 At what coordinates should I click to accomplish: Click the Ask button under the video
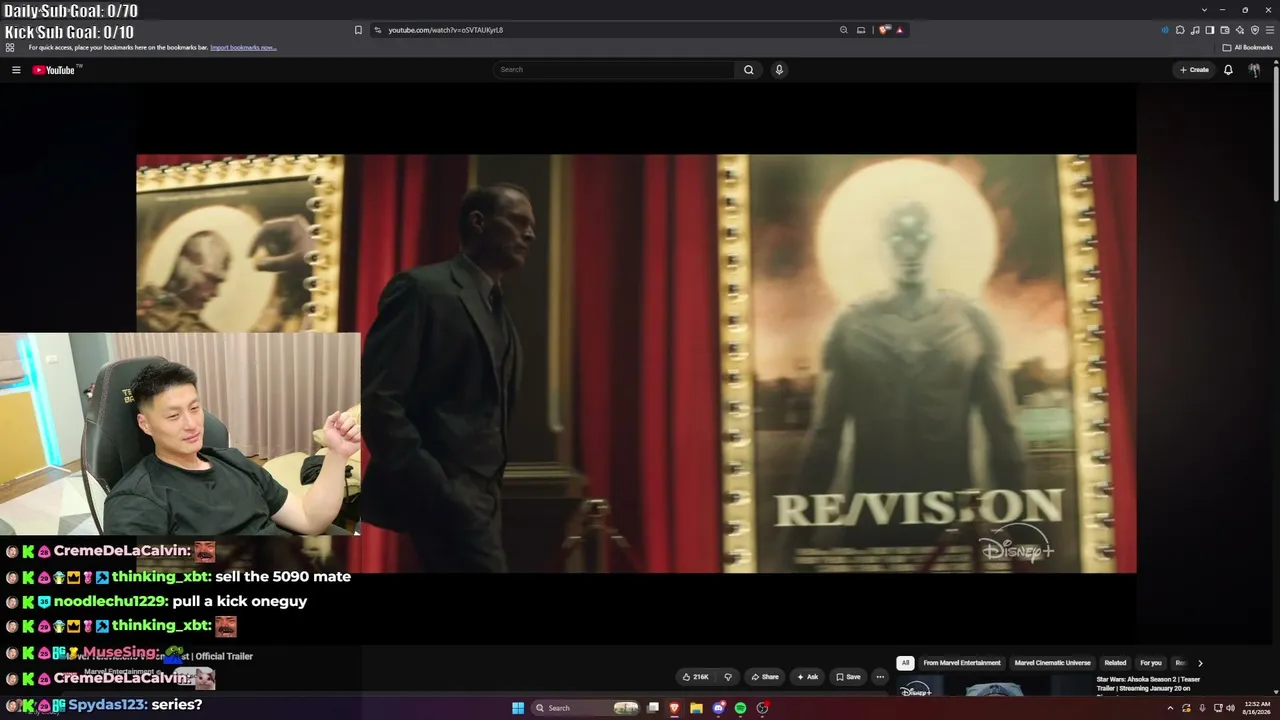pyautogui.click(x=807, y=677)
